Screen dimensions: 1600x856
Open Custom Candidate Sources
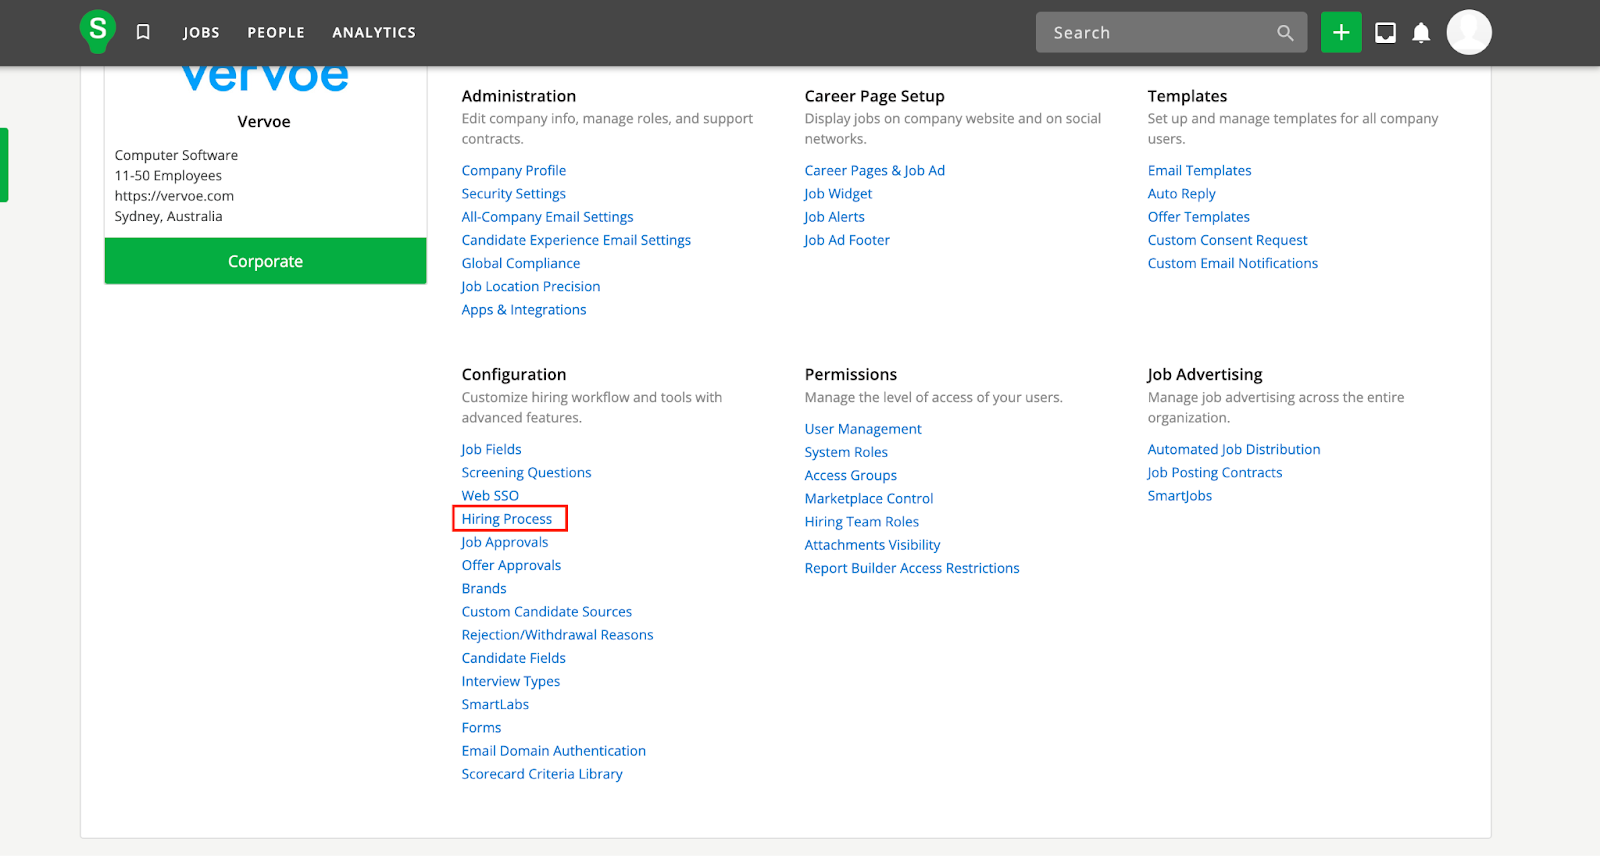[547, 612]
